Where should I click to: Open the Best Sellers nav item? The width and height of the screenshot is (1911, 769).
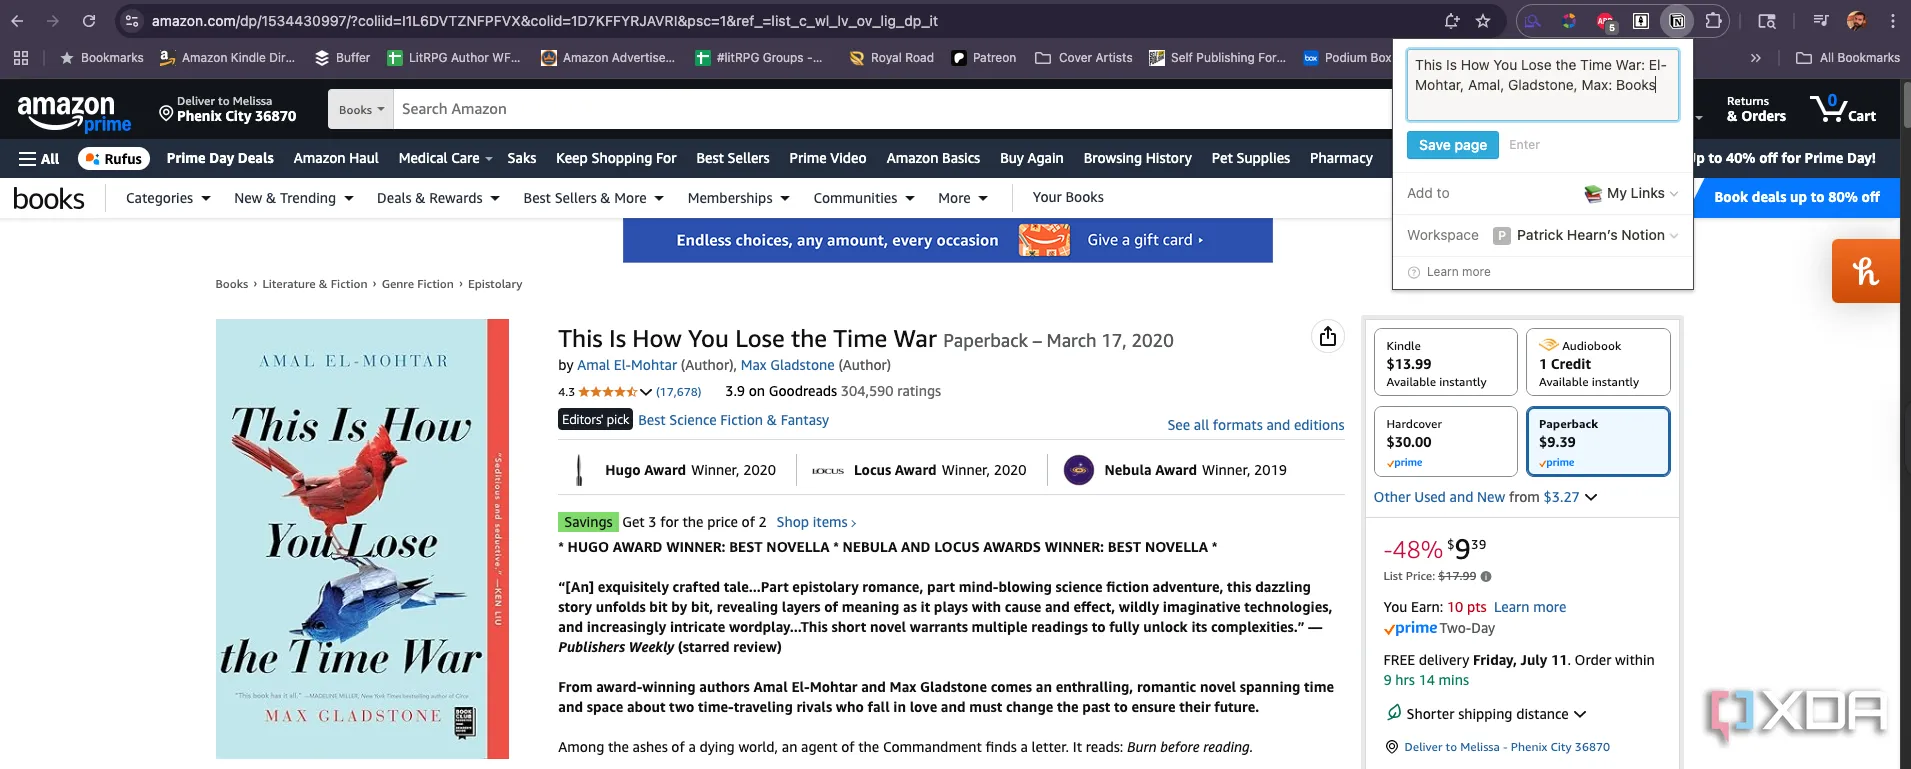coord(732,158)
